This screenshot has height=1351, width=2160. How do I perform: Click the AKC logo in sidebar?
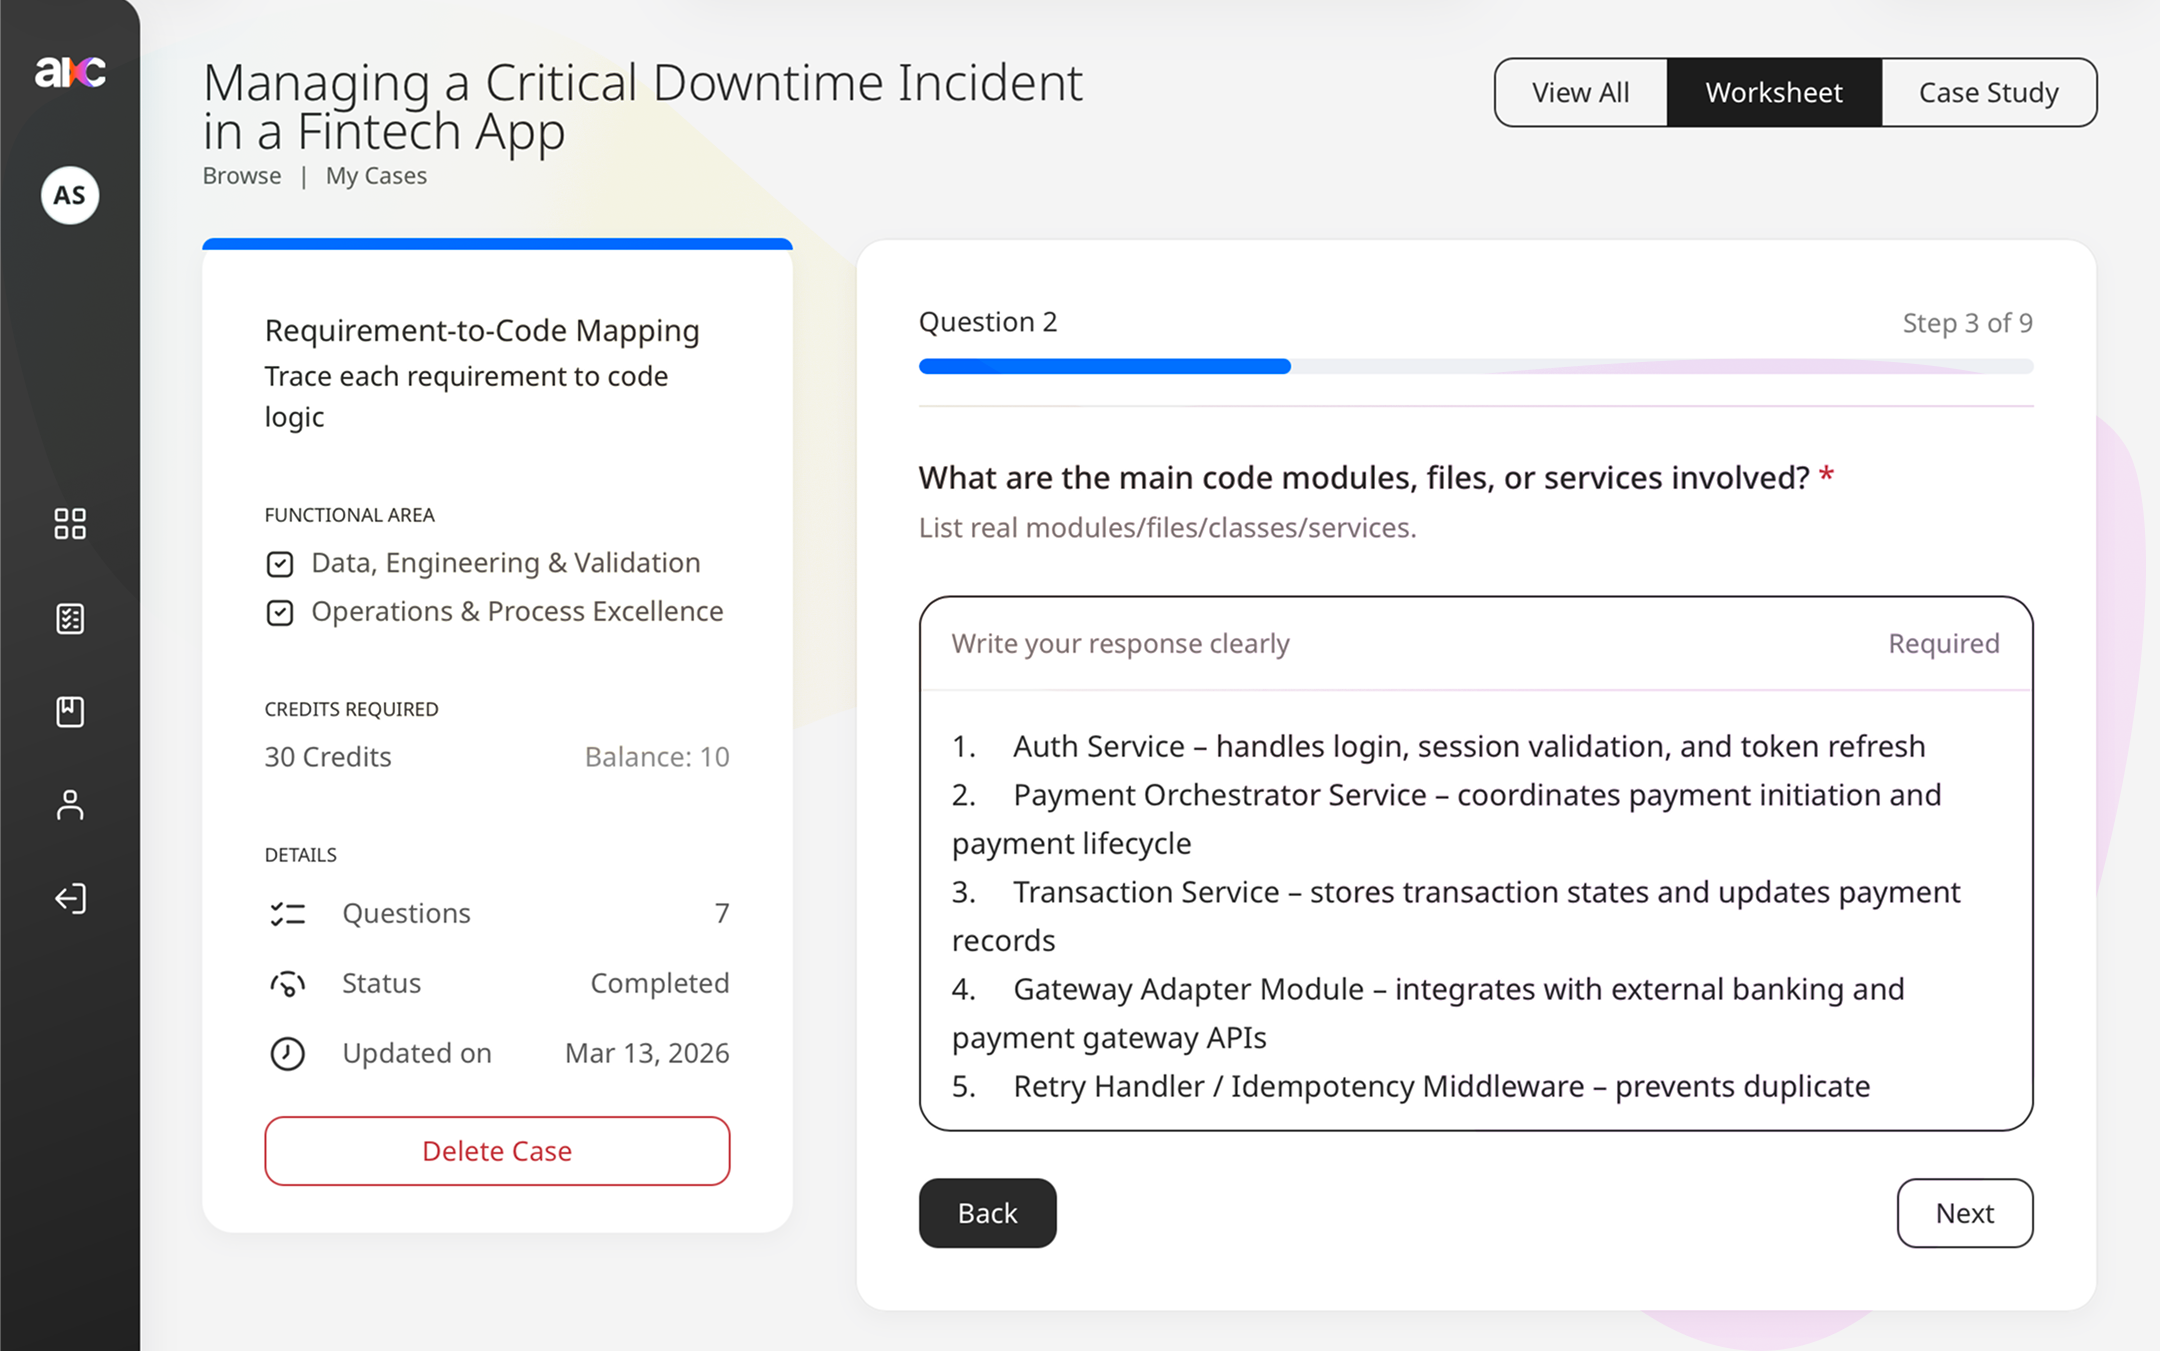click(70, 72)
